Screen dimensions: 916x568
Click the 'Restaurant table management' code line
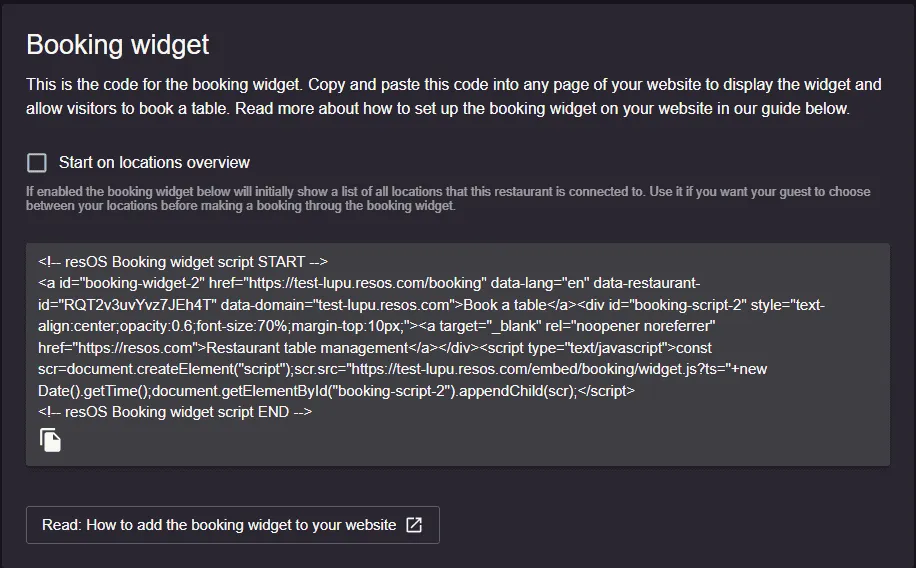(x=375, y=348)
